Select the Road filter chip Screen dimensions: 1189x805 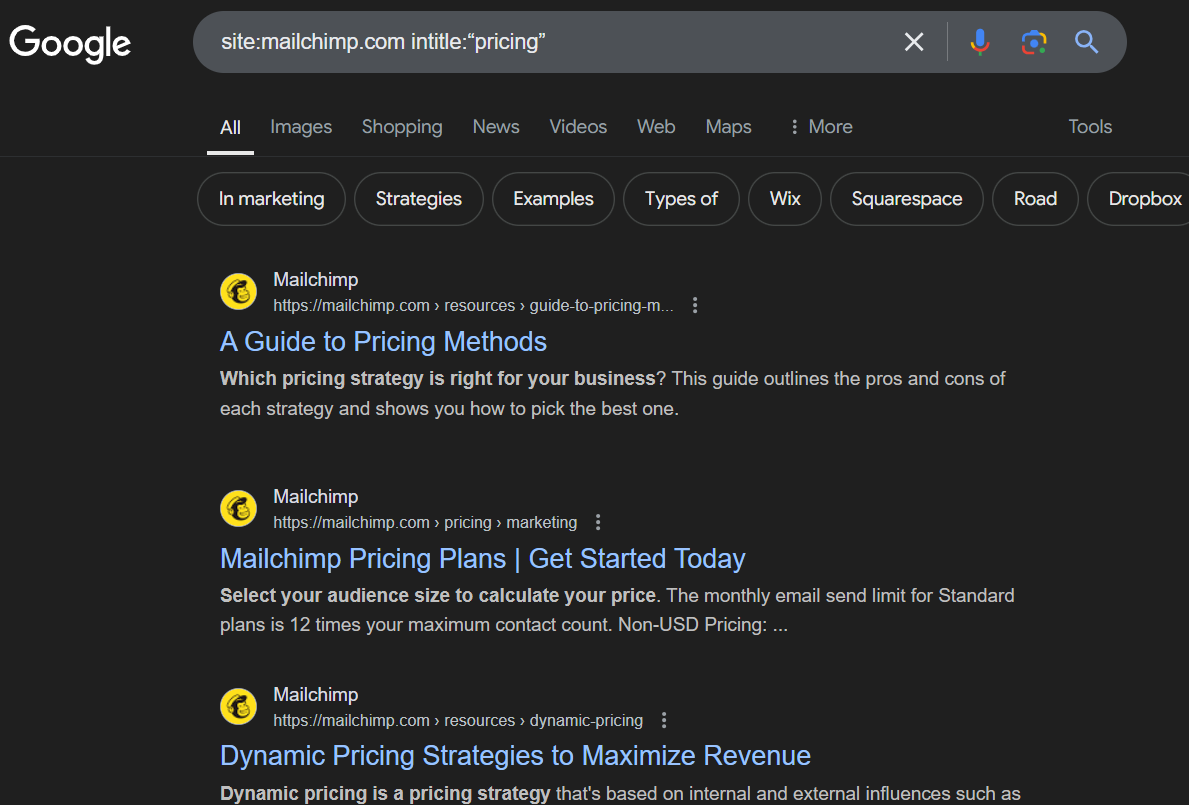click(1035, 199)
